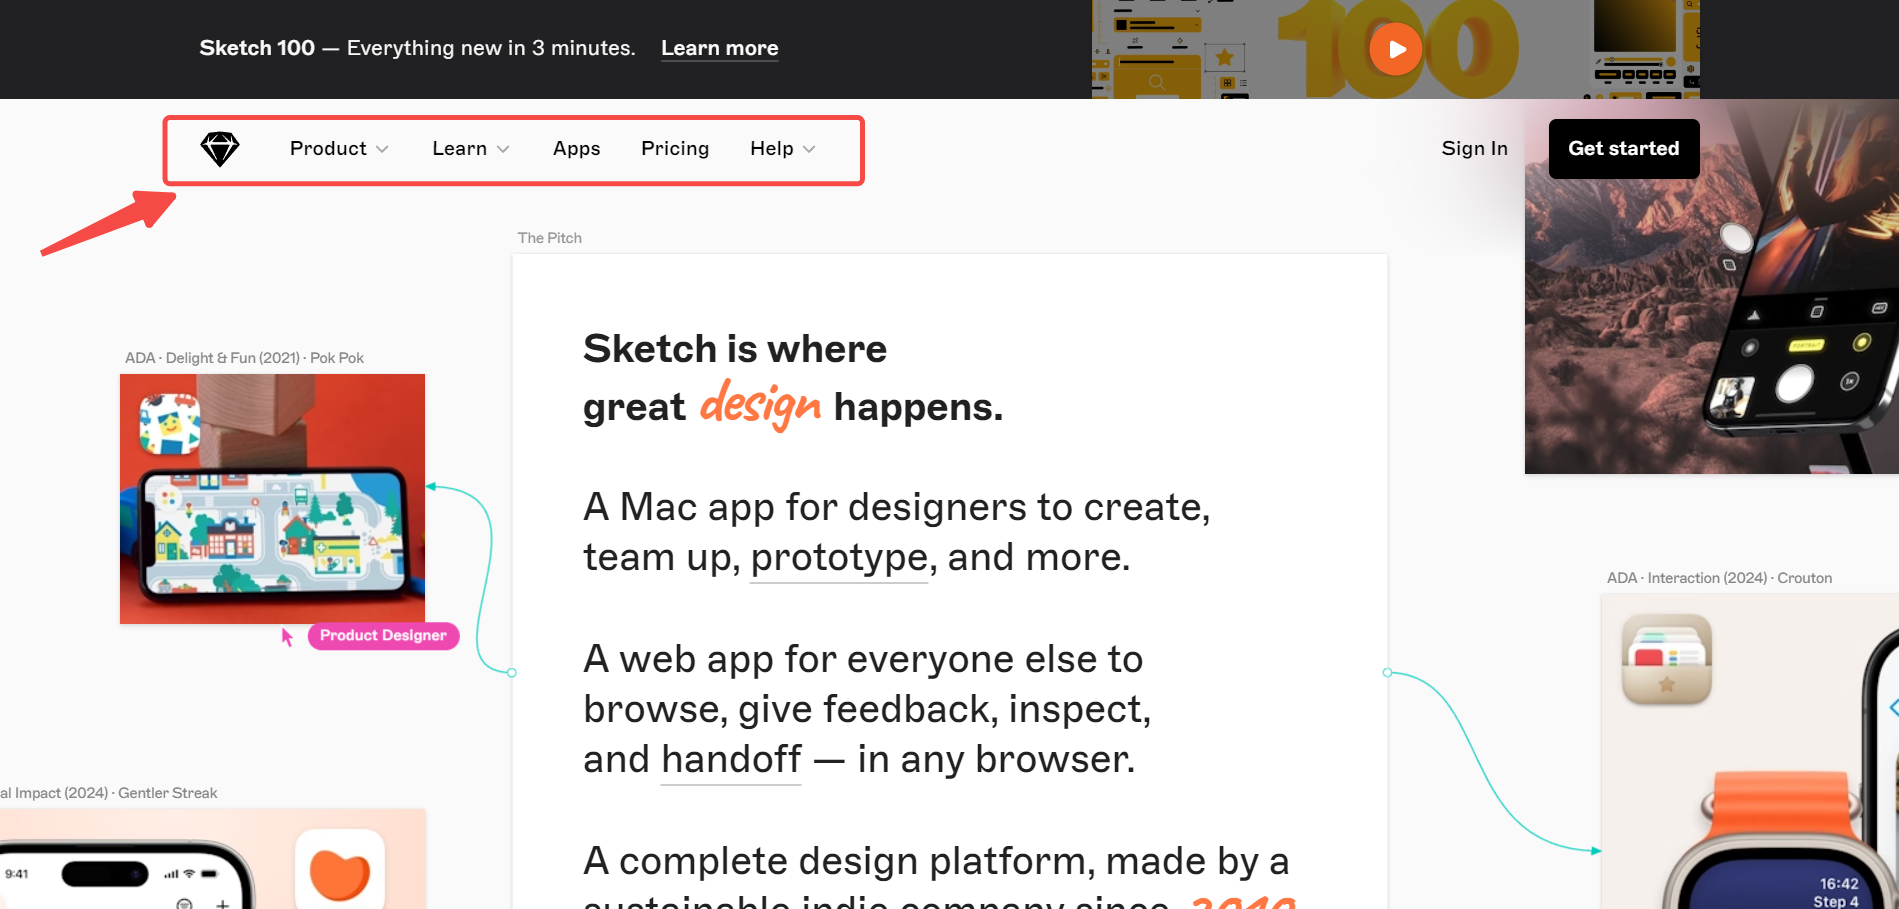Open the Pricing page
This screenshot has width=1899, height=909.
(x=675, y=148)
